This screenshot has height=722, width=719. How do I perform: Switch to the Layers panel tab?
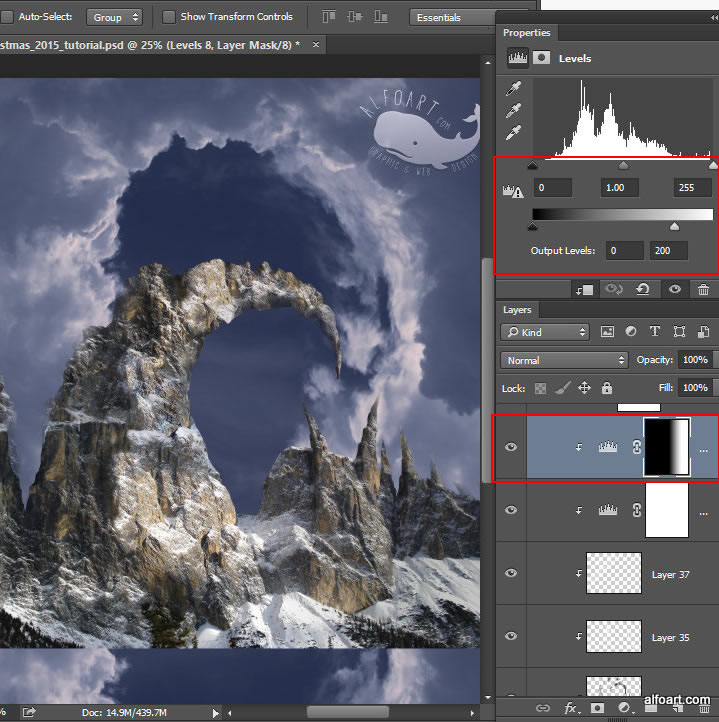pos(518,310)
